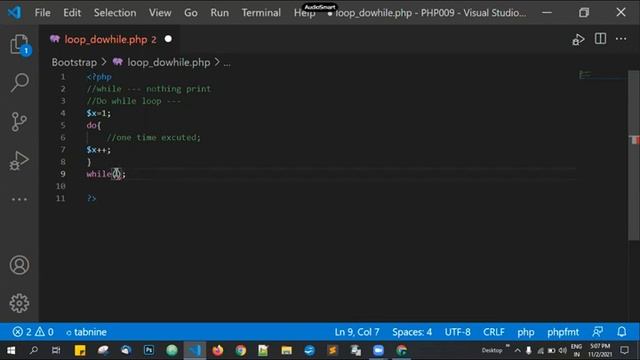Click the comment '//one time excuted;'

click(x=153, y=138)
